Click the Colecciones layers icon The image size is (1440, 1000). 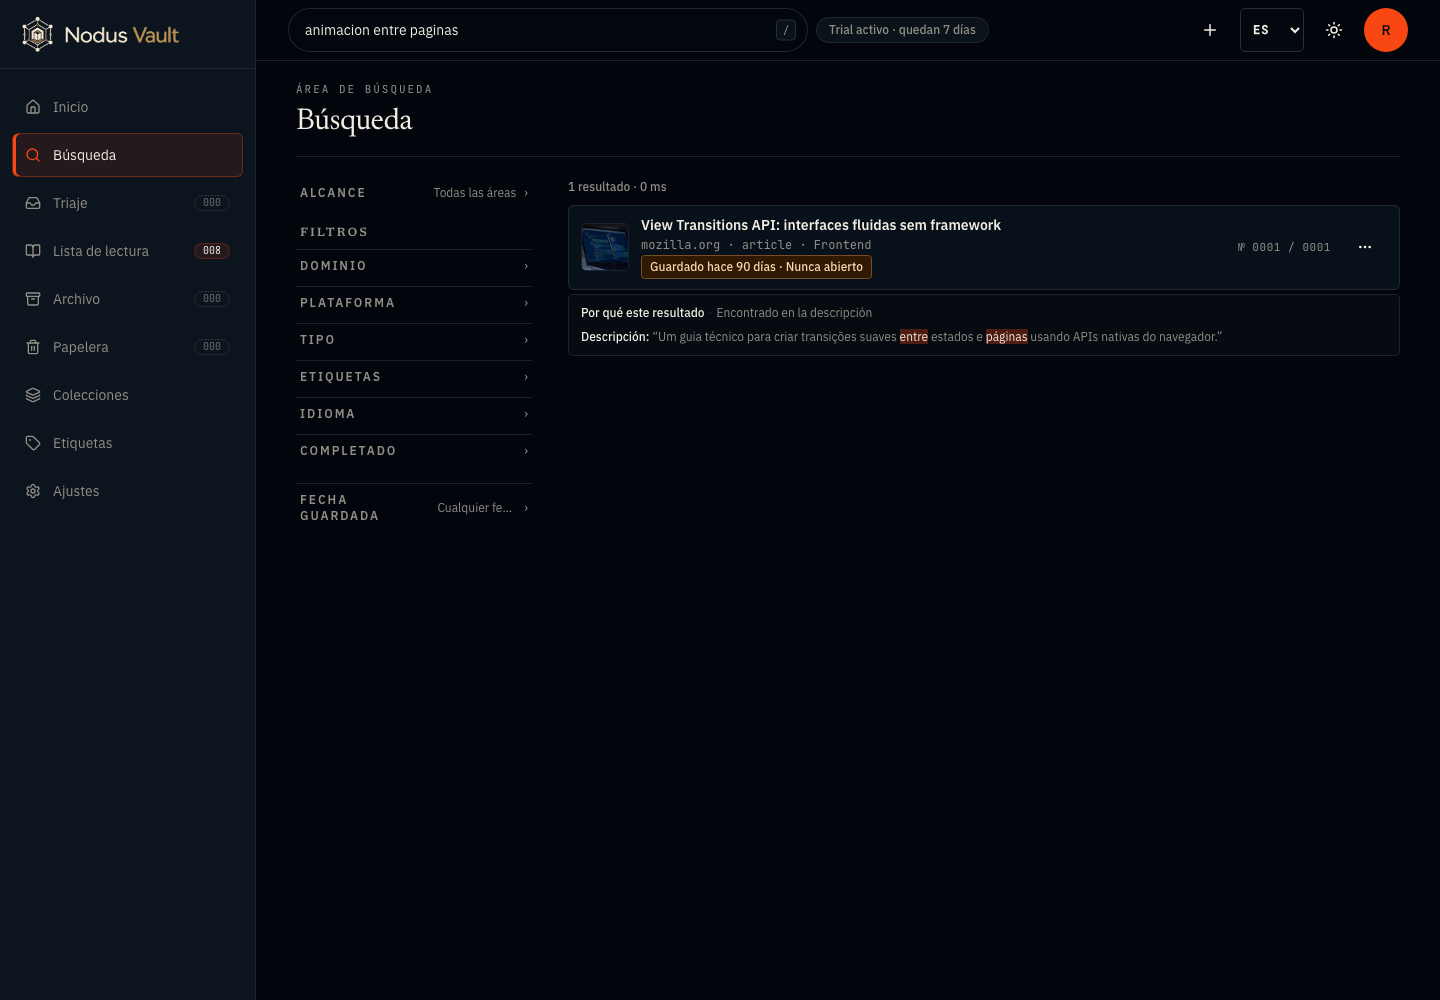click(x=33, y=395)
